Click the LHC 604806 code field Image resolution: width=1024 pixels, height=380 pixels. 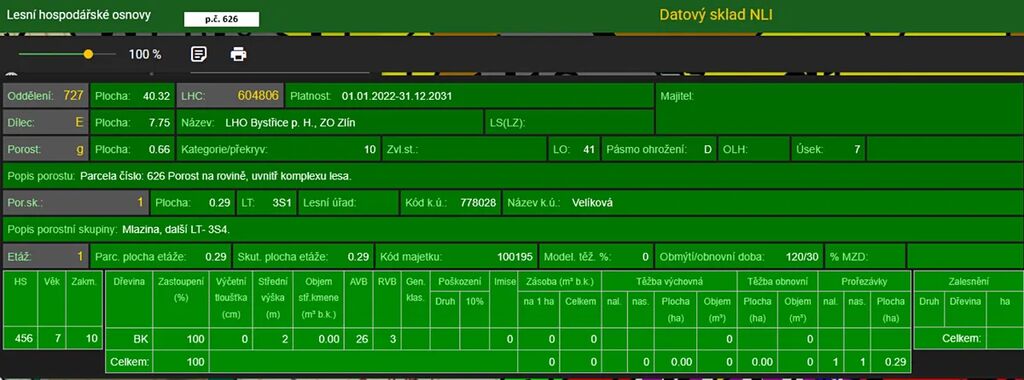(x=230, y=95)
